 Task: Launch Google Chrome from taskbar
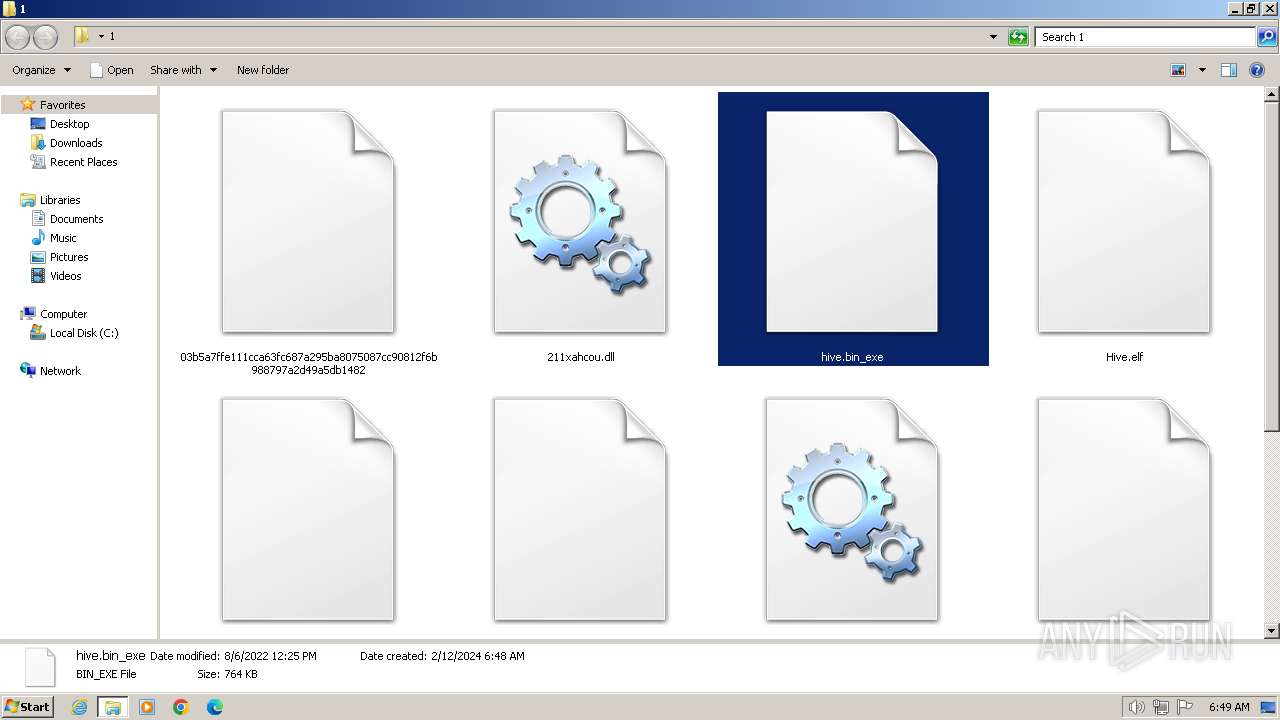coord(181,707)
